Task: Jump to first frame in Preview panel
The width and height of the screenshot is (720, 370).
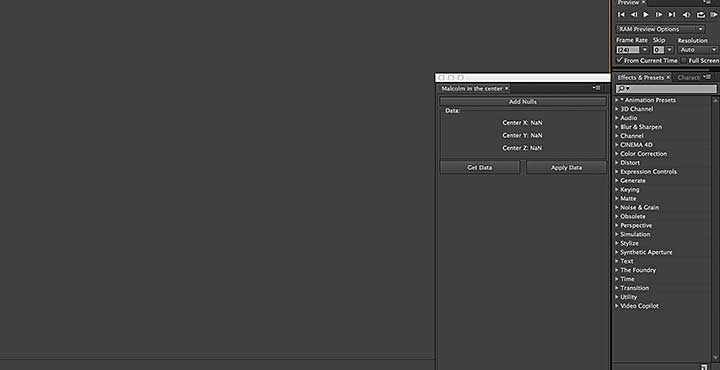Action: (621, 15)
